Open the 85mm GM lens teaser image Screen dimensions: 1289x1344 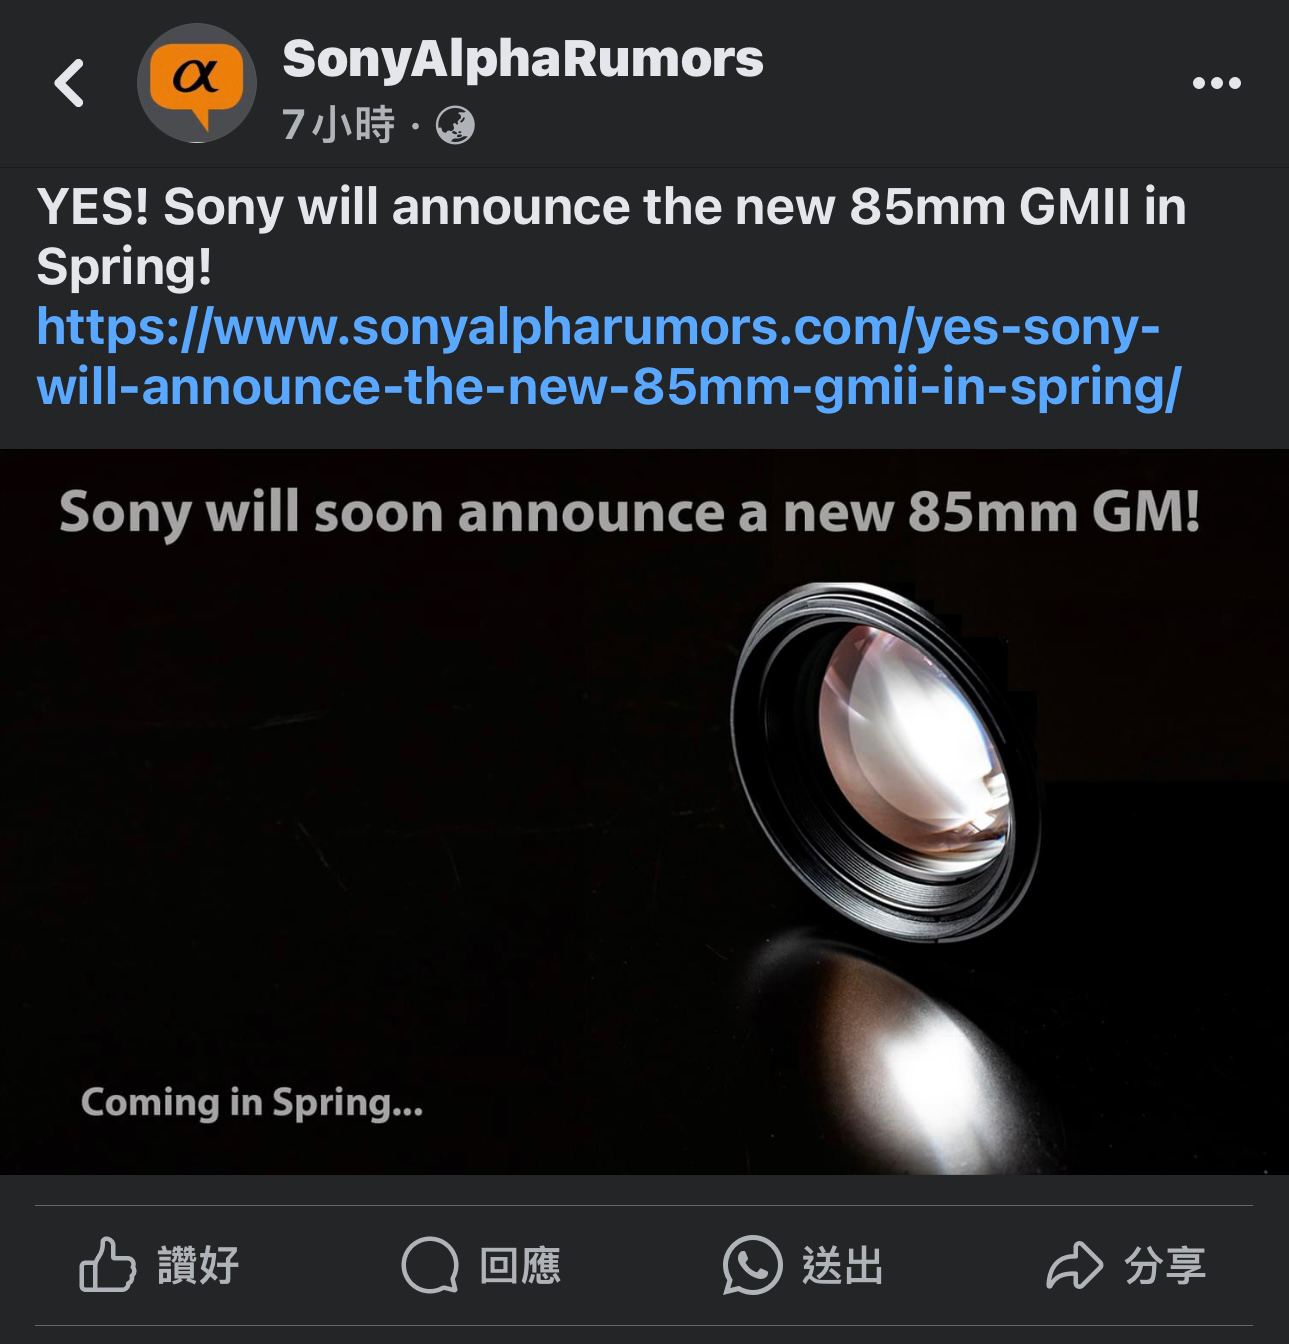tap(644, 811)
